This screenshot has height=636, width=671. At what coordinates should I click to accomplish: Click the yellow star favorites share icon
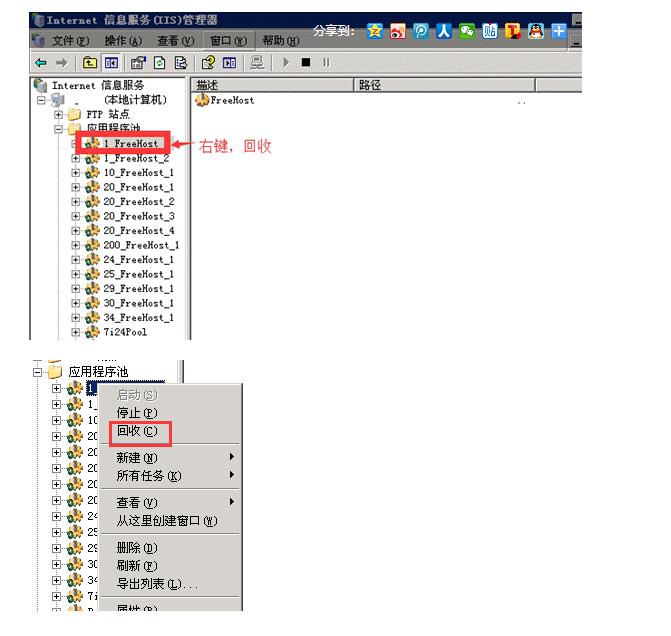tap(374, 31)
